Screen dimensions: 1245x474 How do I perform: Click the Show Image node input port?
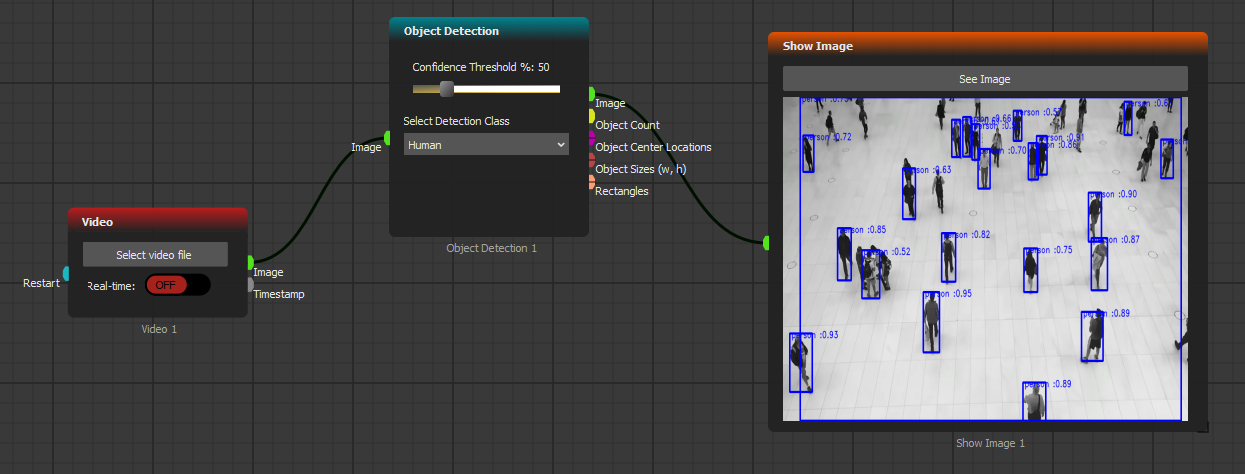coord(767,242)
